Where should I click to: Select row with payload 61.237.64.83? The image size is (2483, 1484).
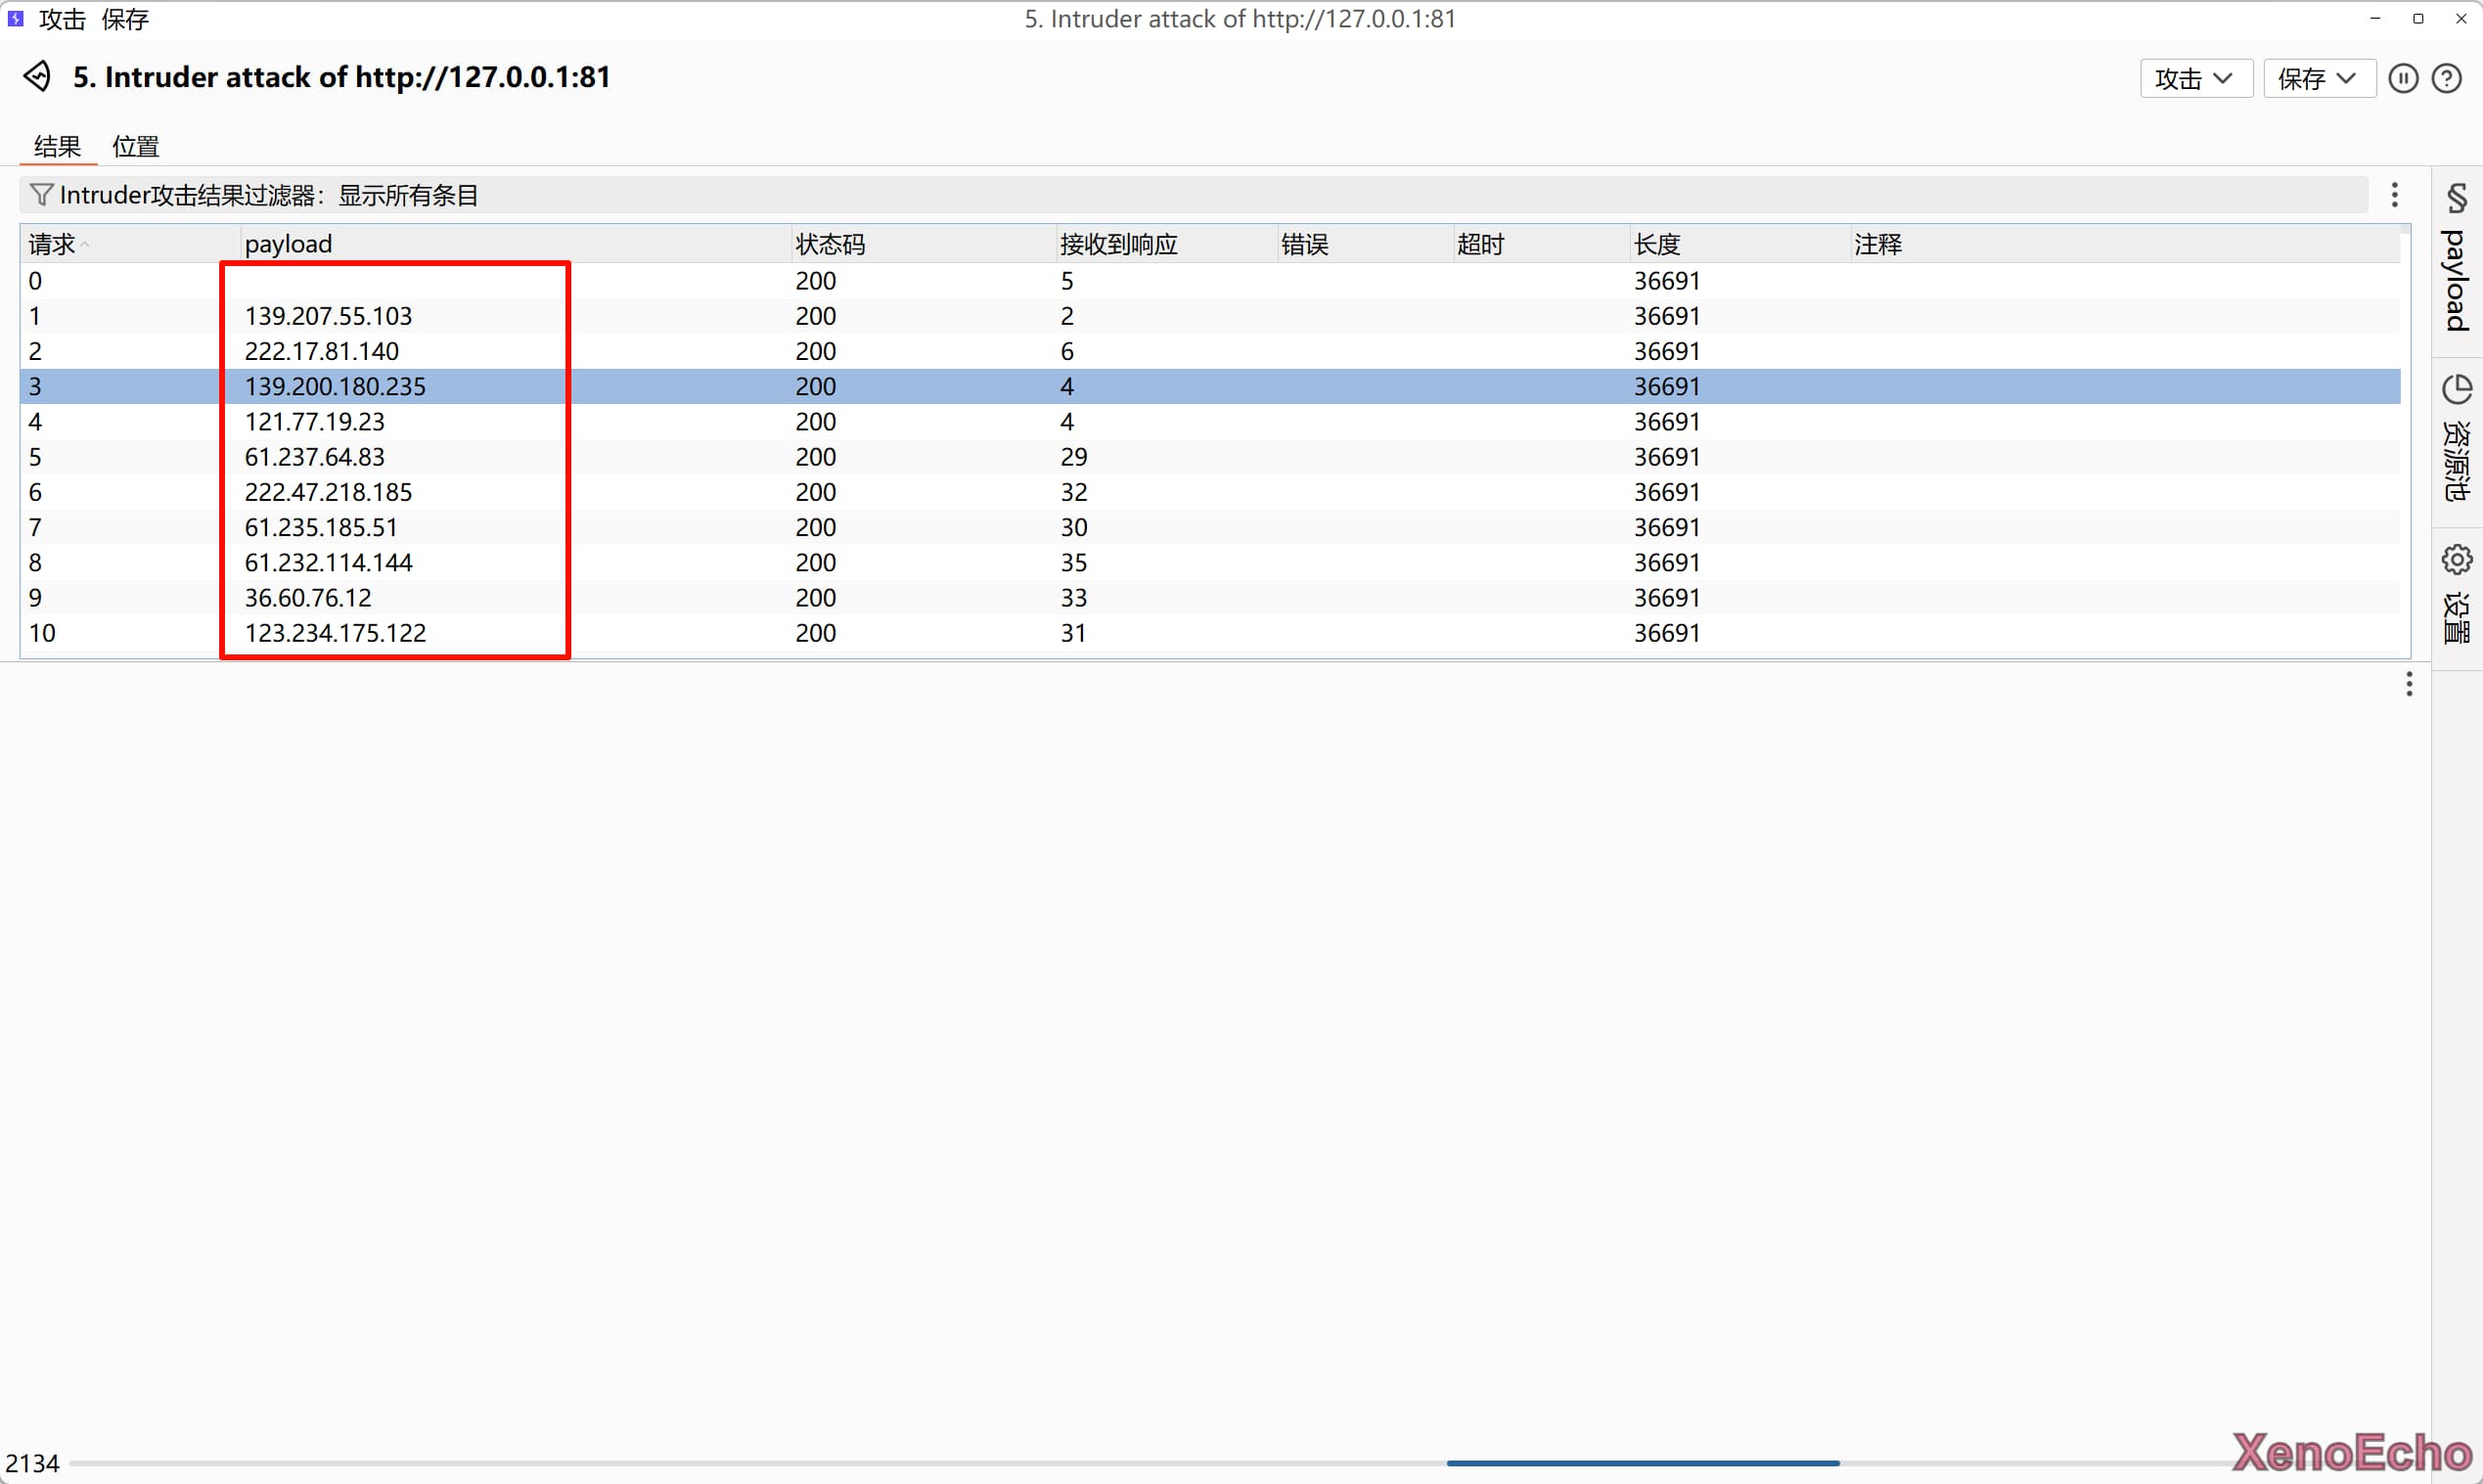pos(315,457)
